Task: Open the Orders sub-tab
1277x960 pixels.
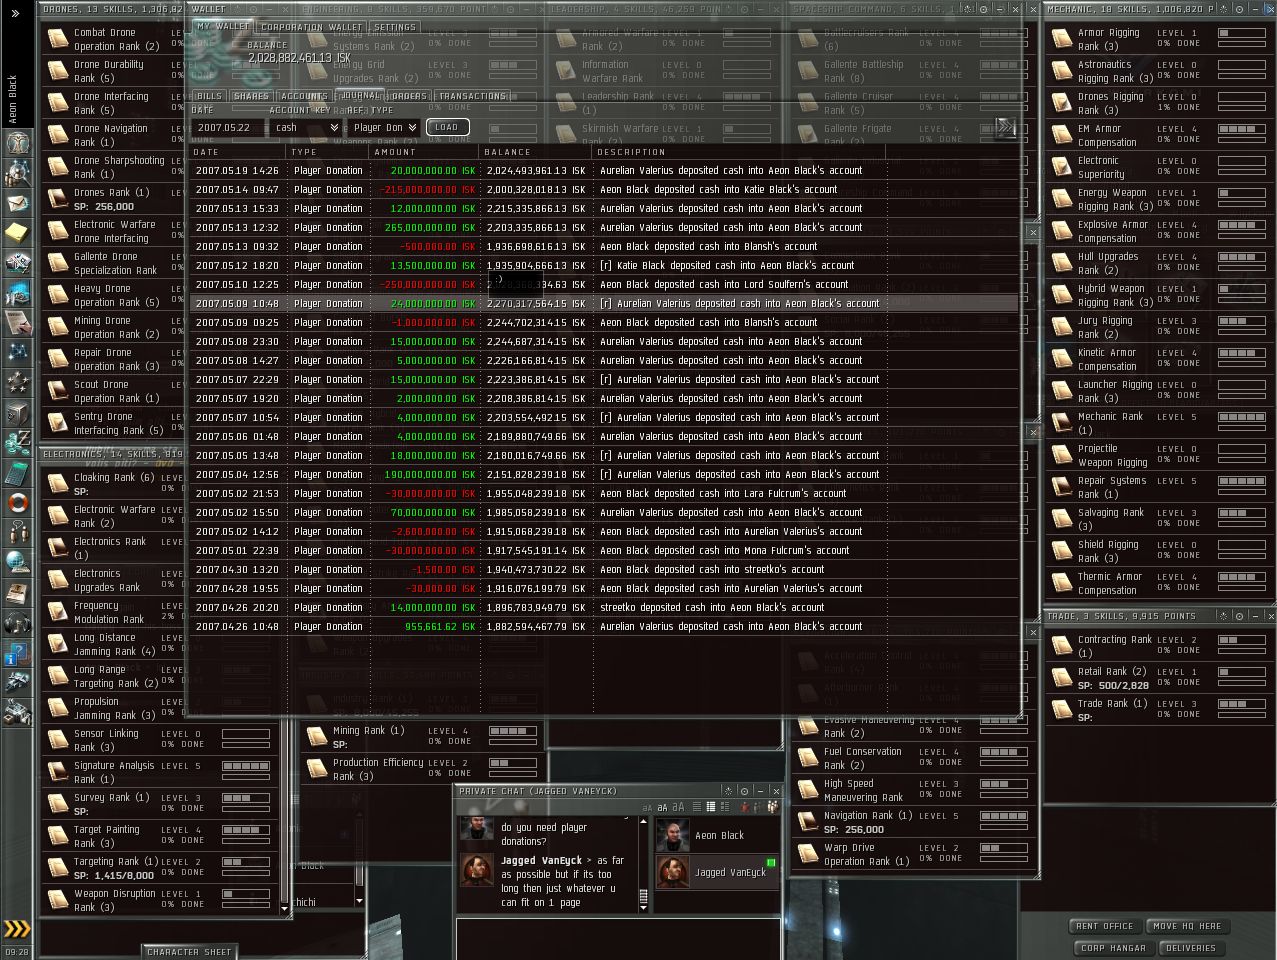Action: [408, 96]
